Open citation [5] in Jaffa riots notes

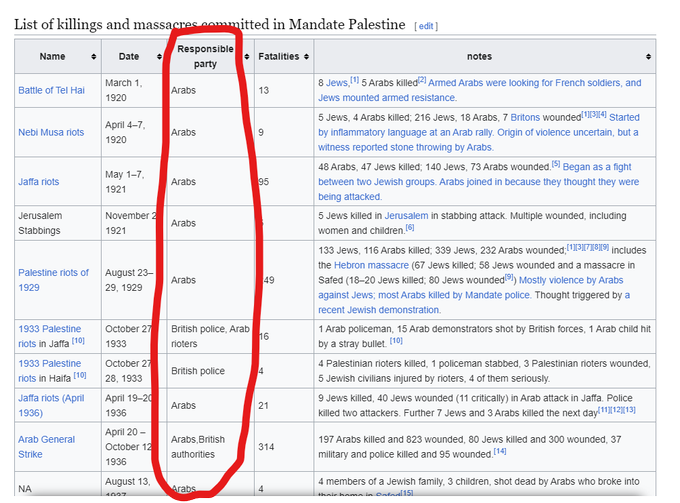tap(556, 164)
